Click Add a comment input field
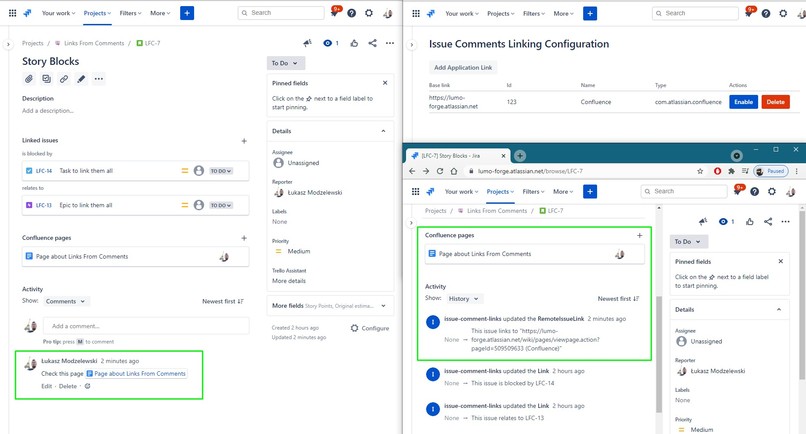The image size is (806, 434). 146,326
